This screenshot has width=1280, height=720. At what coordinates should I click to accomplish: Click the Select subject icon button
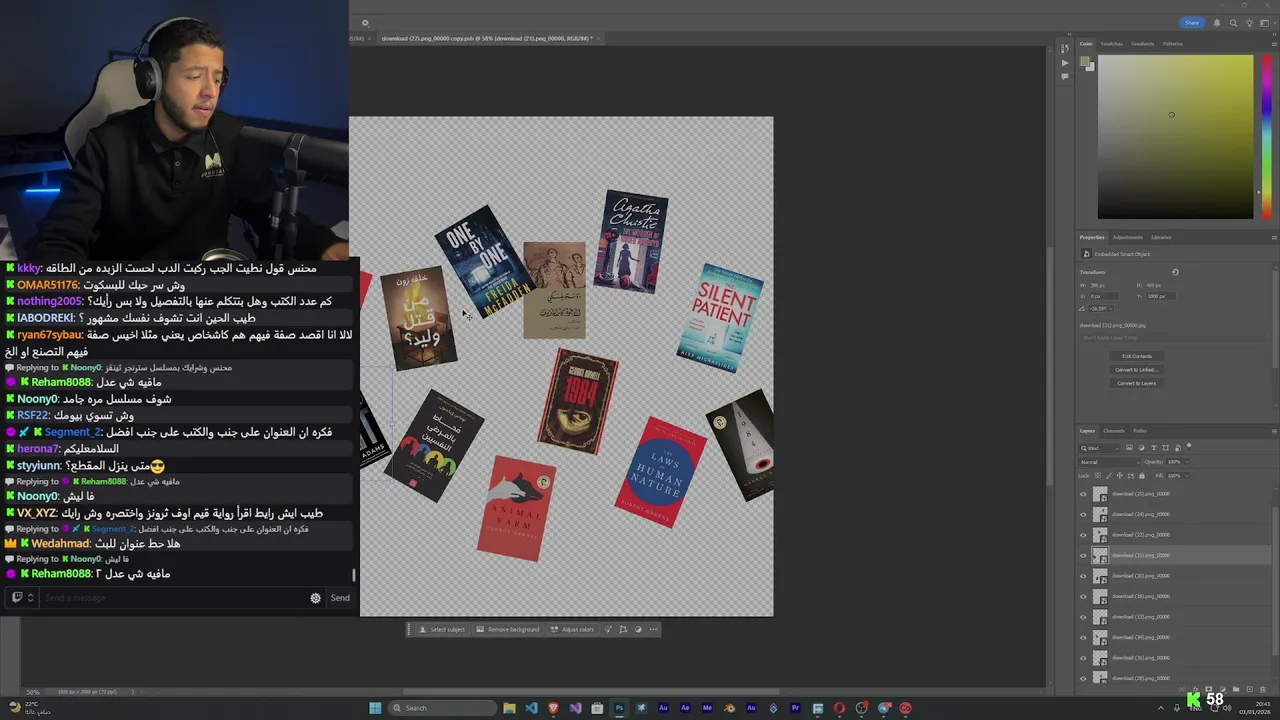tap(442, 629)
